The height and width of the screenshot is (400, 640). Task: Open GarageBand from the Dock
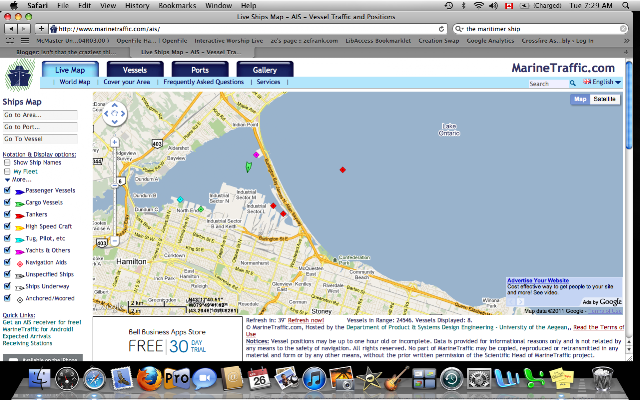pyautogui.click(x=396, y=378)
